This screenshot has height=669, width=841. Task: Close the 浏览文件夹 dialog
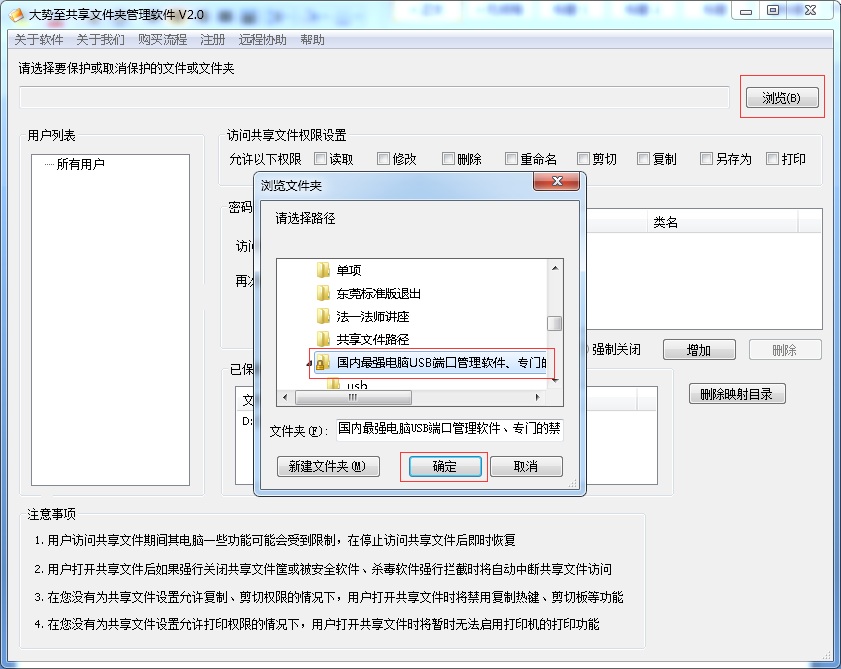pyautogui.click(x=556, y=182)
